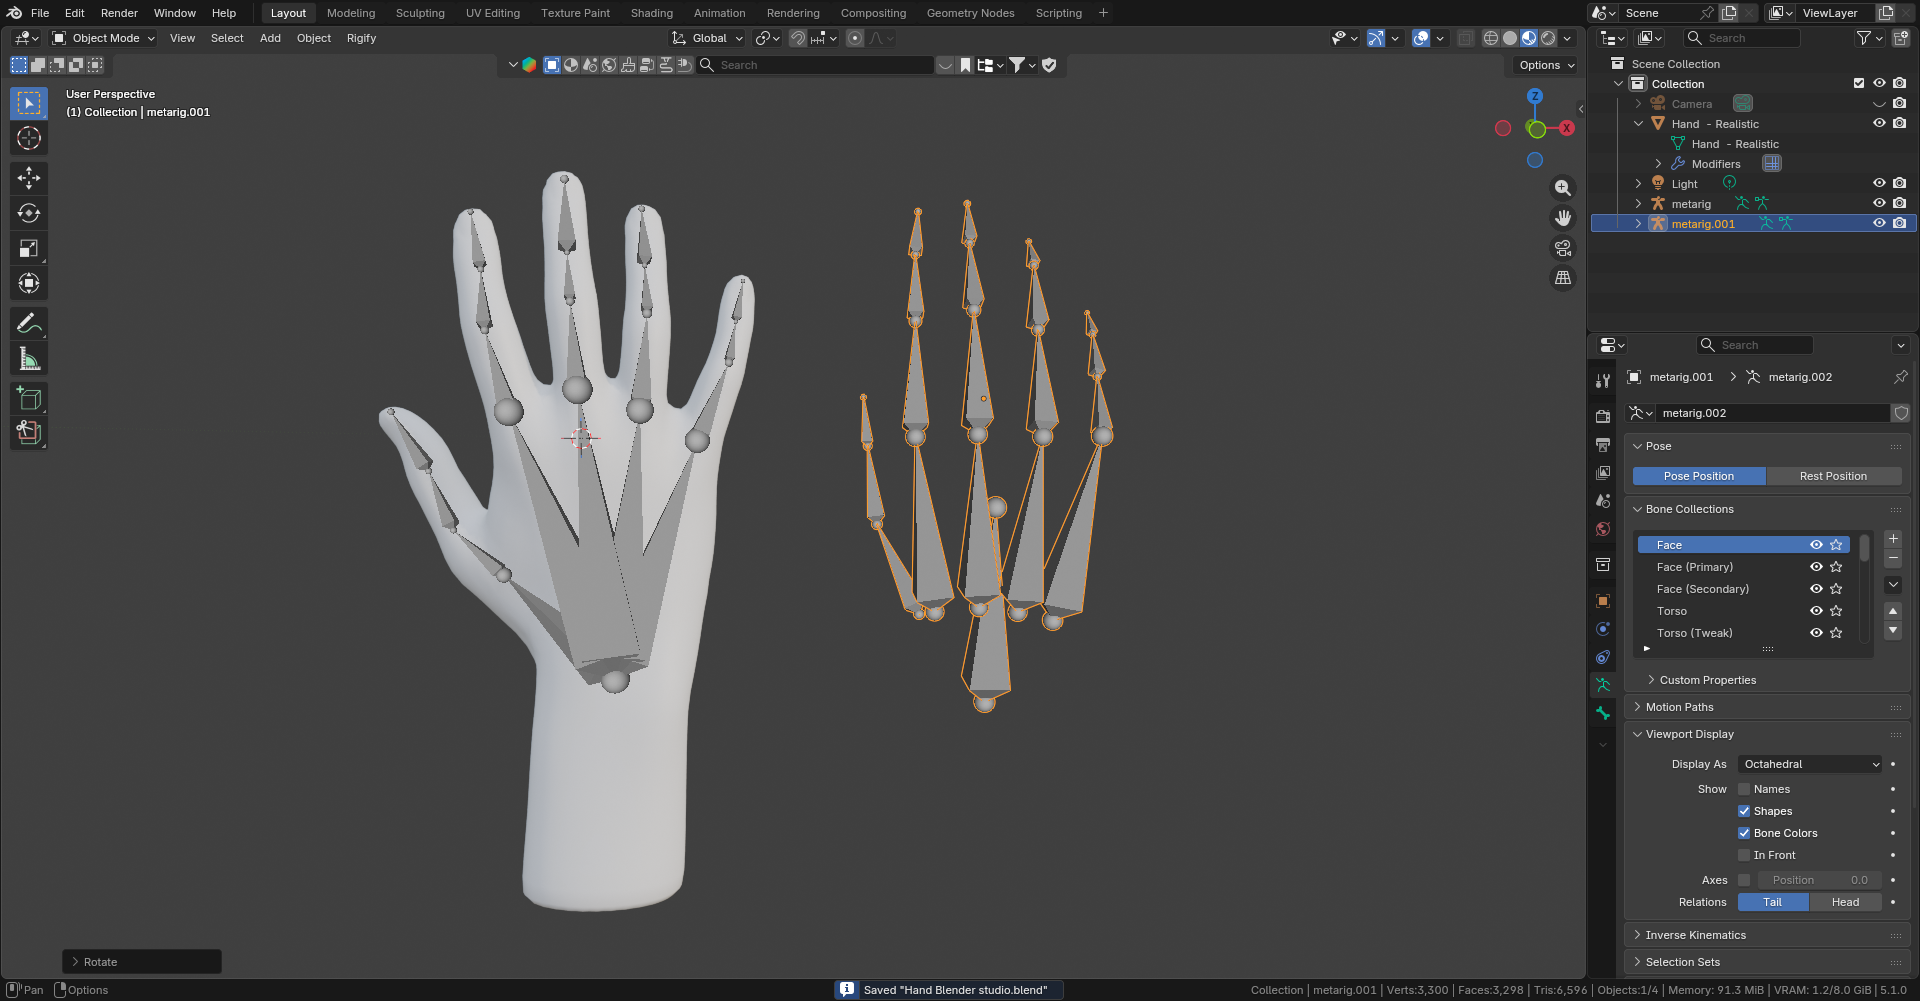Open the Rigify menu
The image size is (1920, 1001).
[361, 38]
